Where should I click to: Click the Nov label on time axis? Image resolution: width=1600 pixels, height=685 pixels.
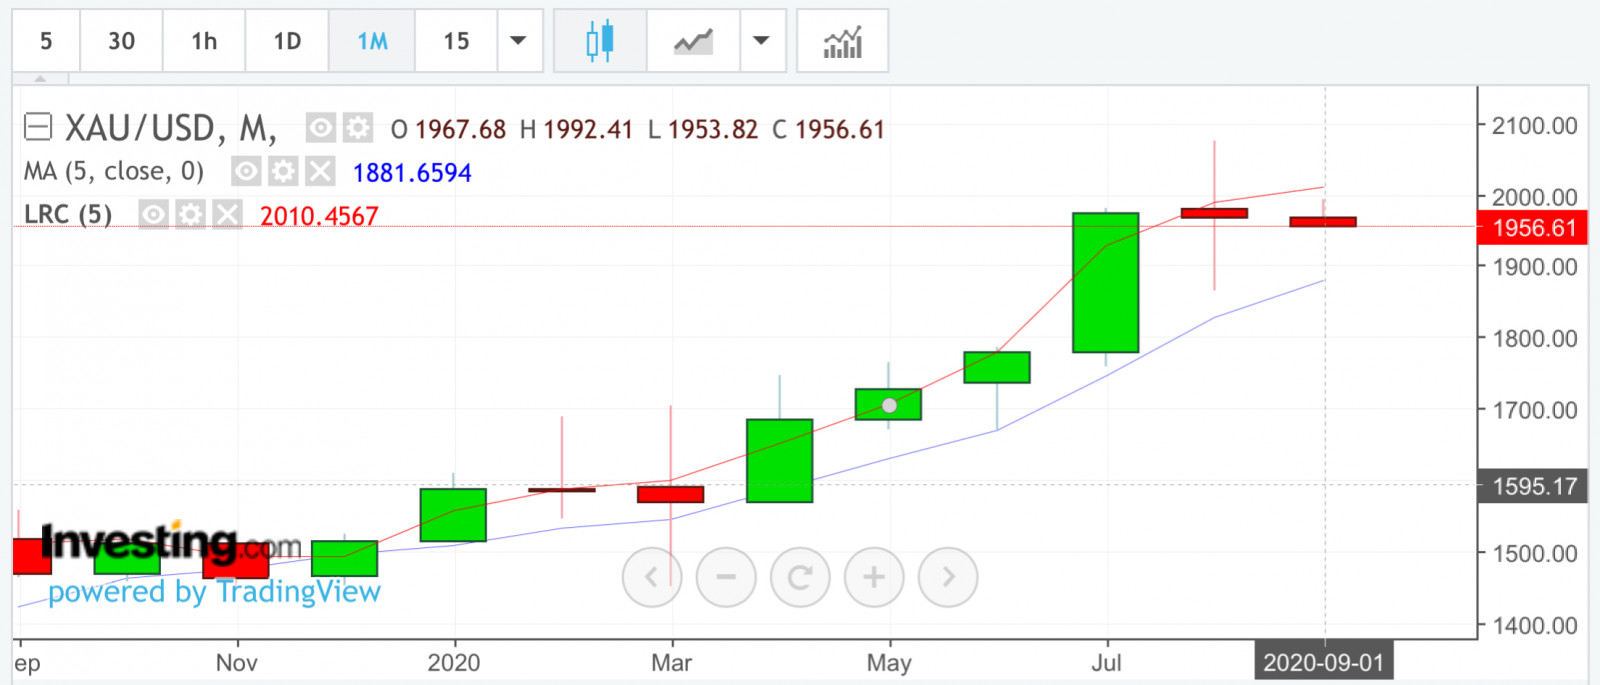[x=237, y=662]
